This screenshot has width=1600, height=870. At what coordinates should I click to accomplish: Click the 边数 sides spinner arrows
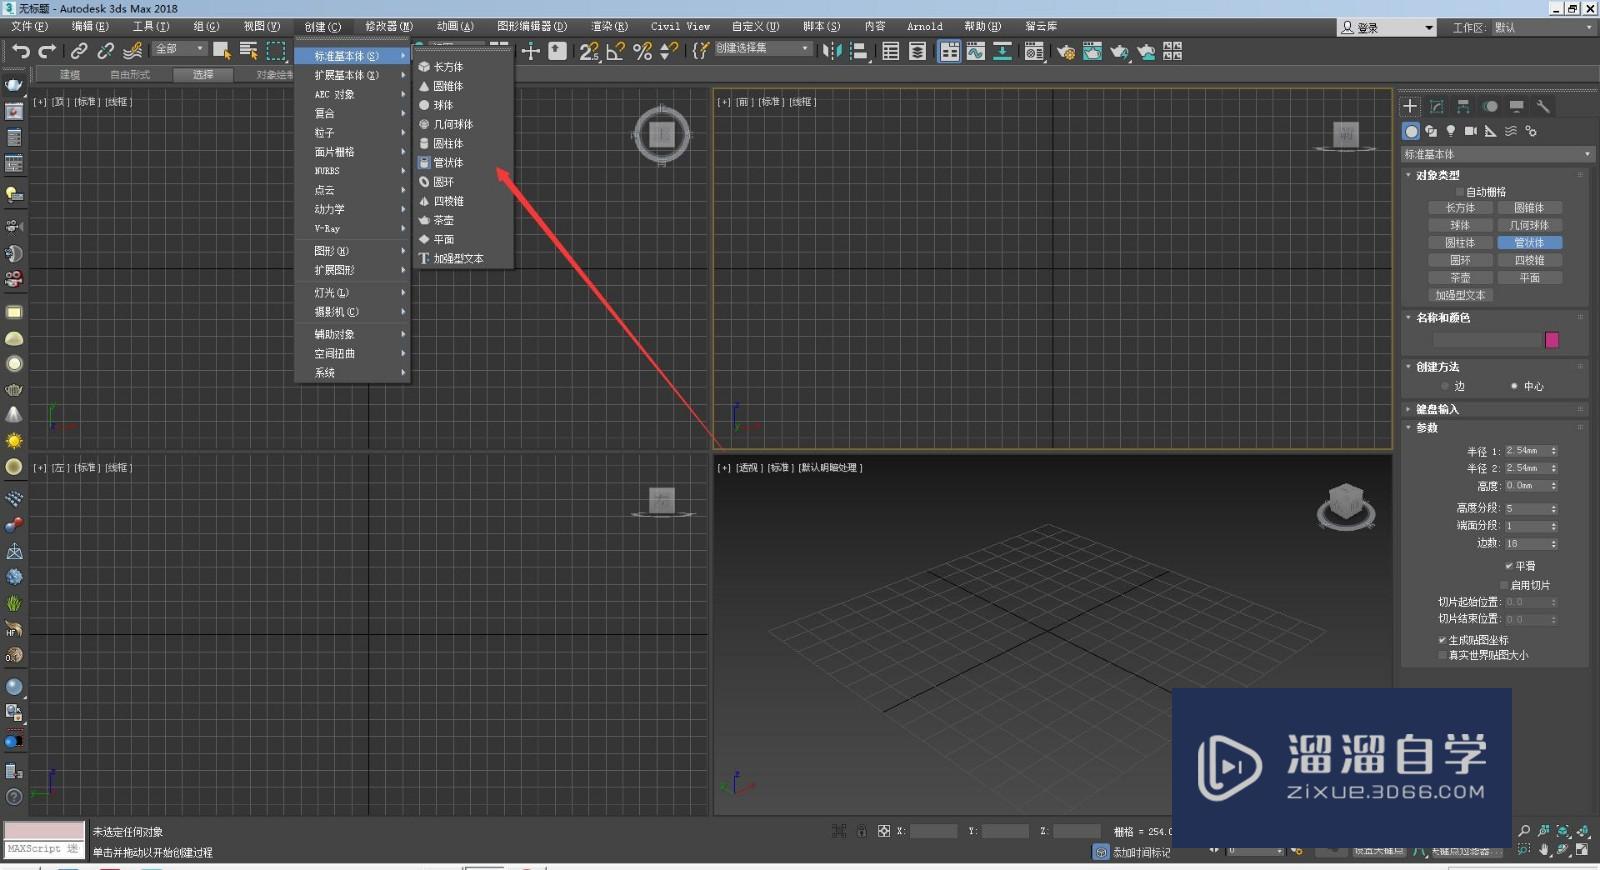coord(1554,544)
